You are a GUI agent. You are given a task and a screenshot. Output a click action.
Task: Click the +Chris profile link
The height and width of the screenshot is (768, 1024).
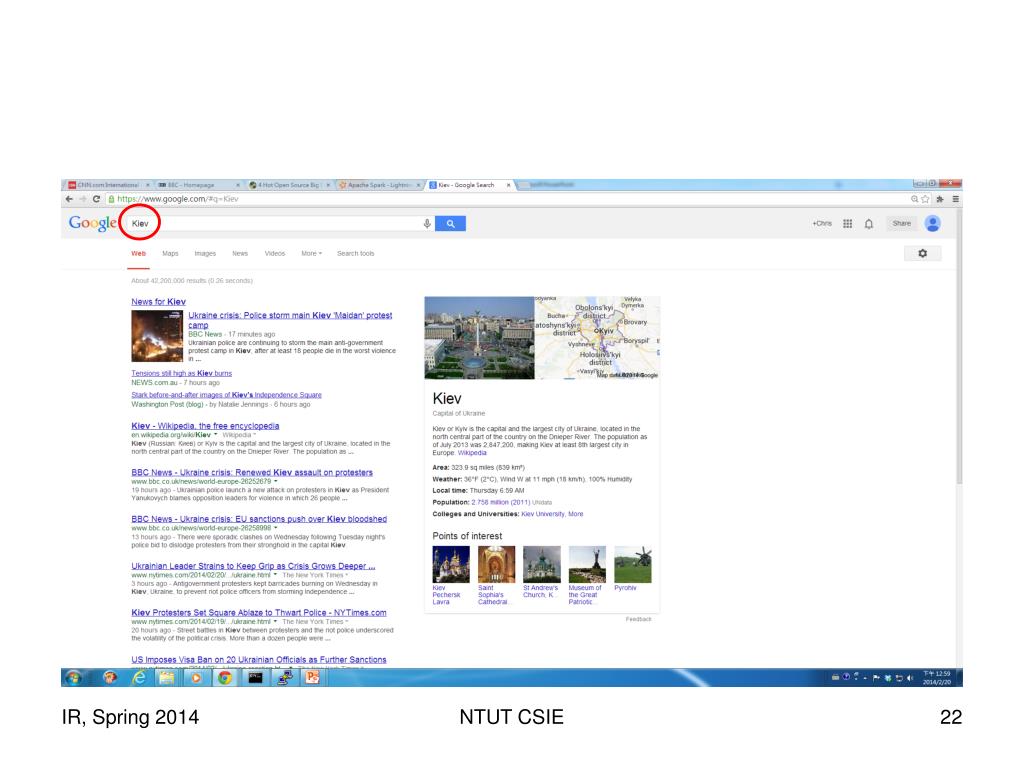822,223
